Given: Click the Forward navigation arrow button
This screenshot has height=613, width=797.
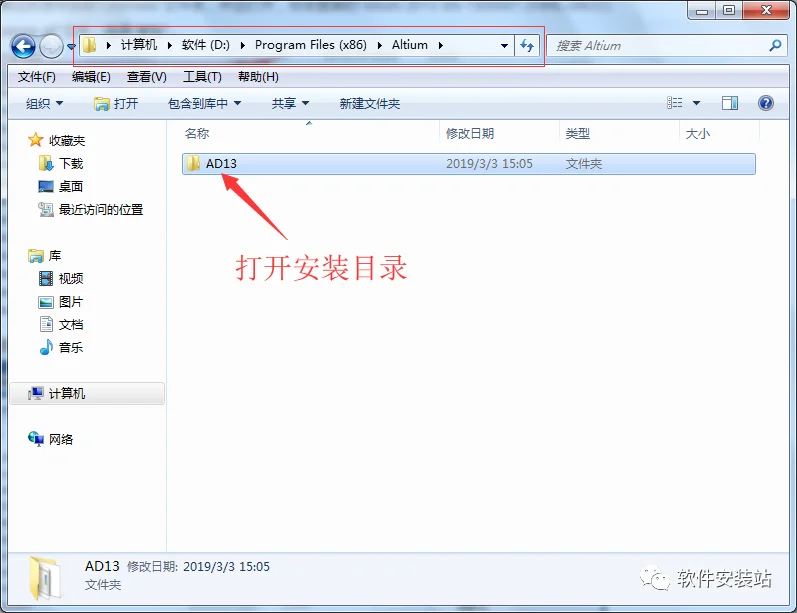Looking at the screenshot, I should [x=51, y=47].
